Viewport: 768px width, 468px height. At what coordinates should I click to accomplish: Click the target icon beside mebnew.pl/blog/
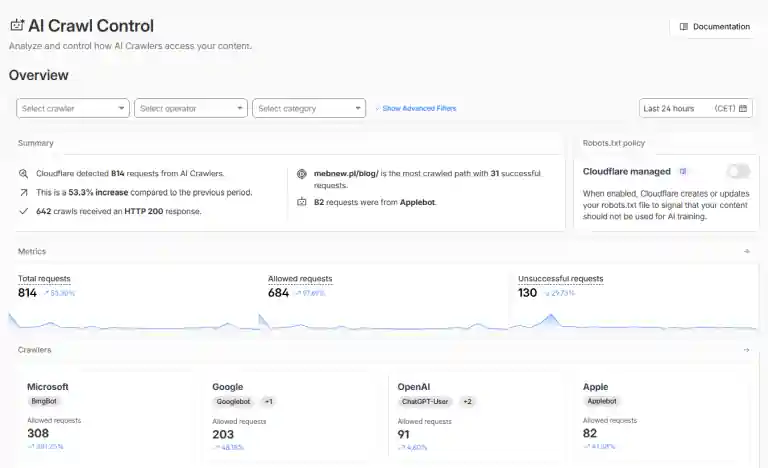302,173
